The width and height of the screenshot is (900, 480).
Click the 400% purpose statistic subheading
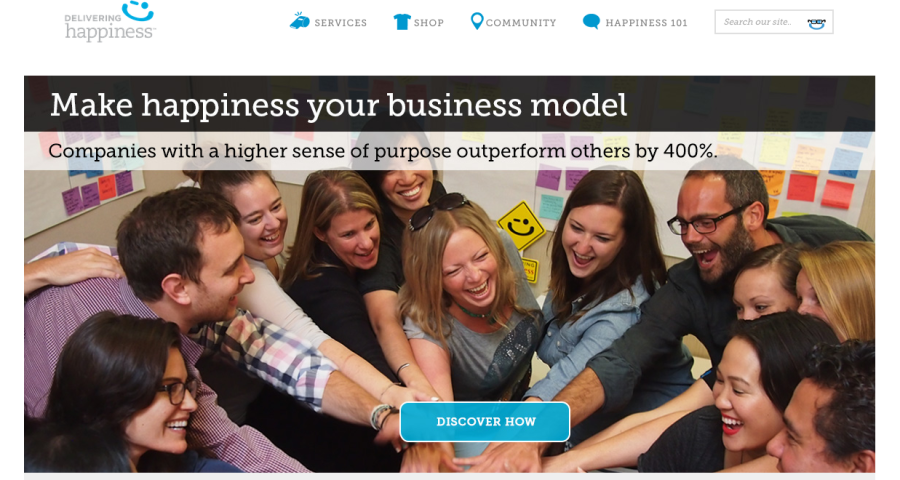[383, 151]
